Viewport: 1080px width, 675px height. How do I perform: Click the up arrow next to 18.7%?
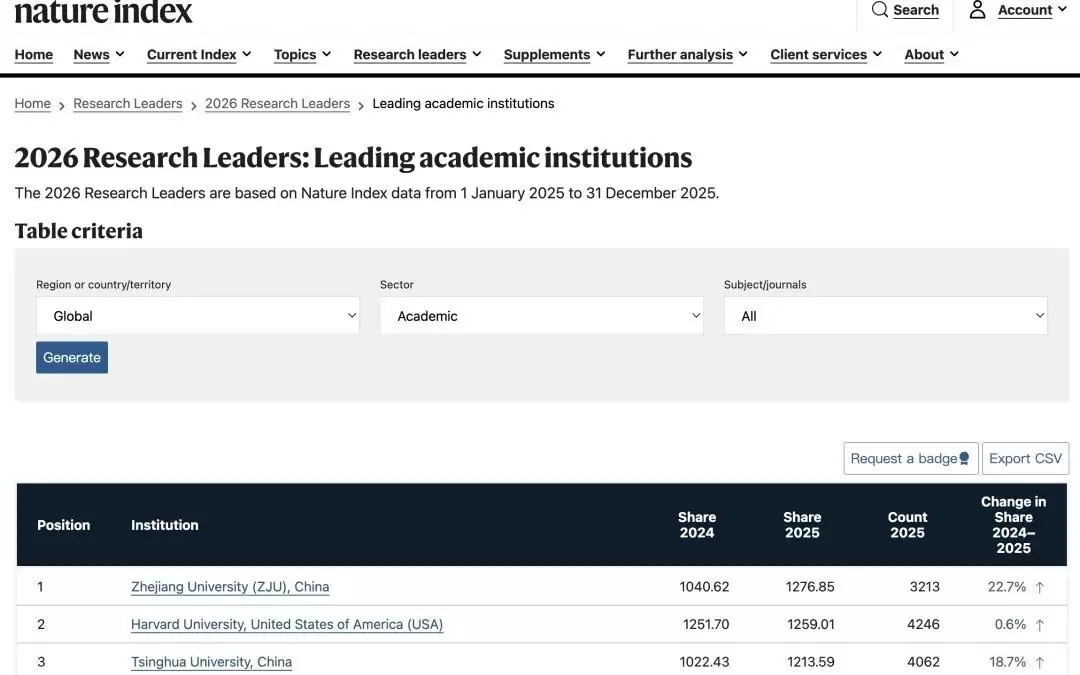pos(1040,663)
